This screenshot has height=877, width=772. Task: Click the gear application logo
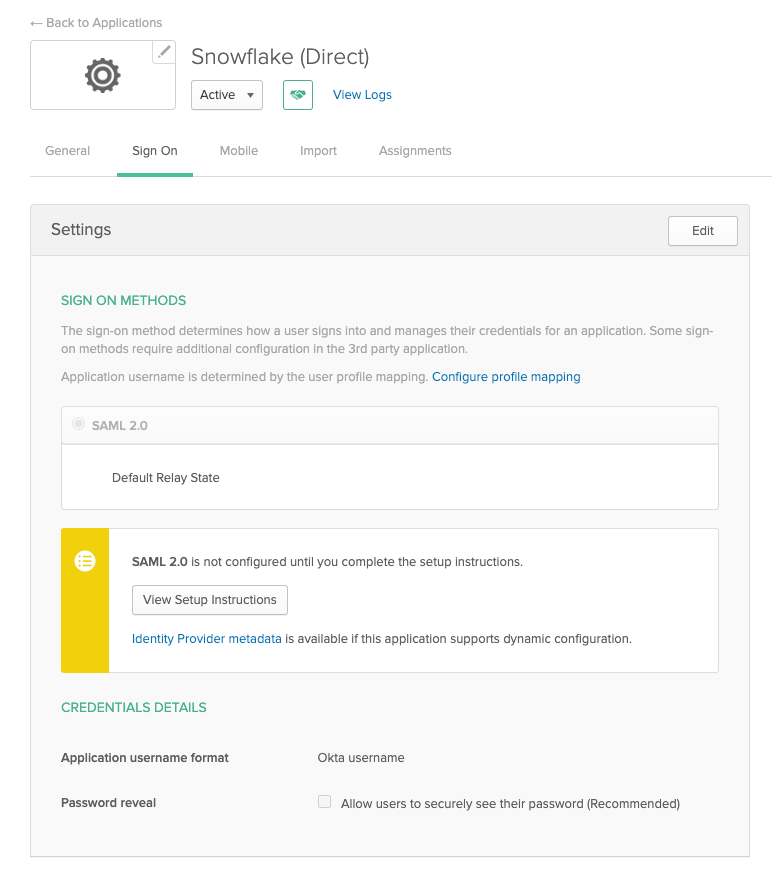(103, 76)
